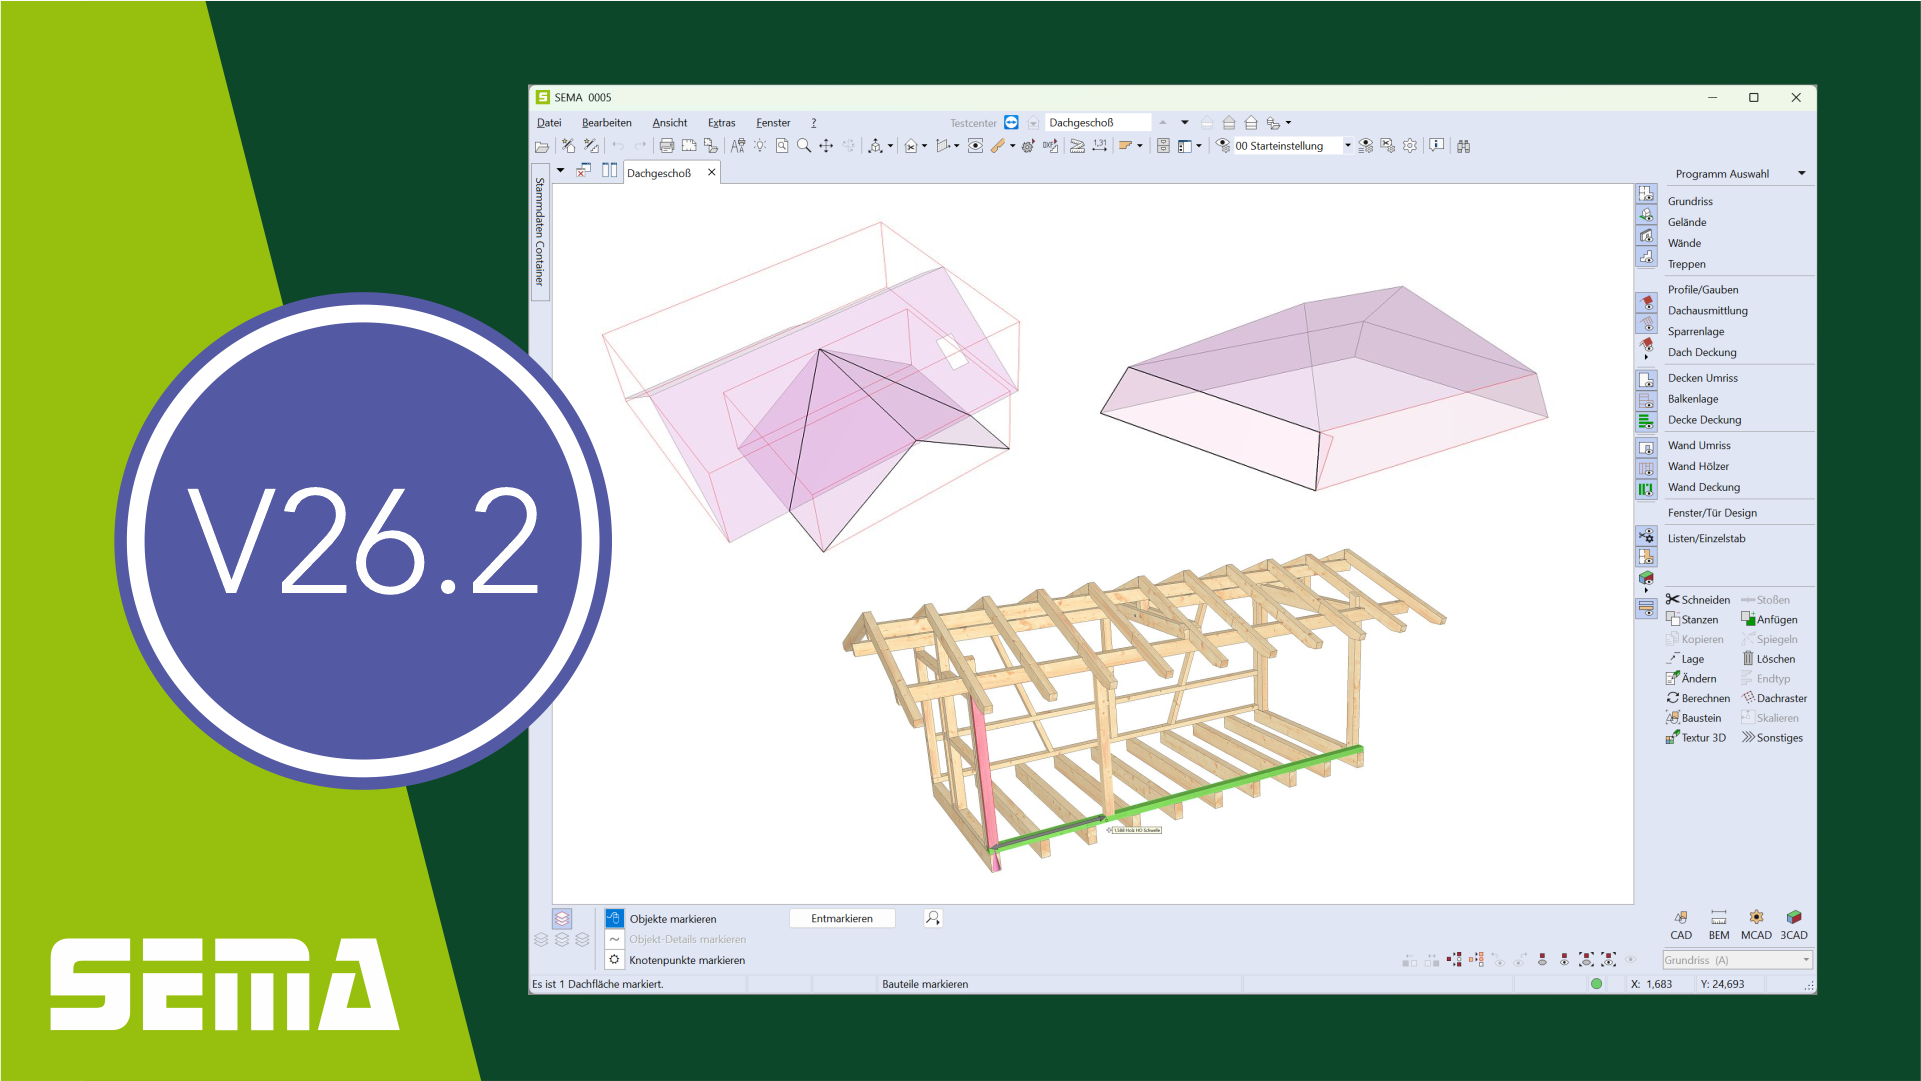Image resolution: width=1921 pixels, height=1081 pixels.
Task: Open the Datei menu
Action: (x=549, y=123)
